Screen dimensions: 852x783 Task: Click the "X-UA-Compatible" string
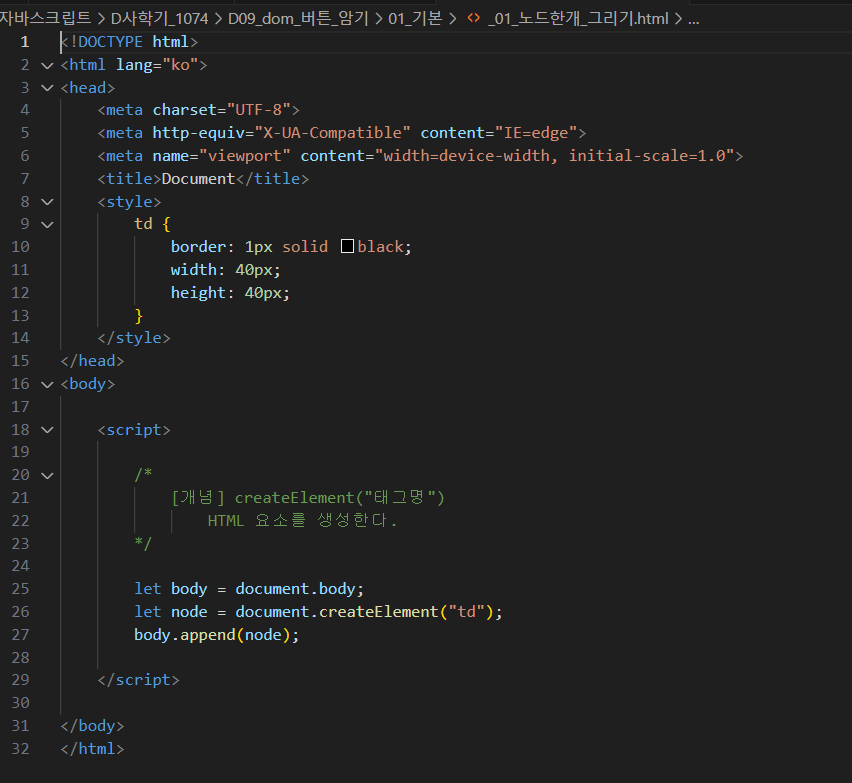[333, 133]
